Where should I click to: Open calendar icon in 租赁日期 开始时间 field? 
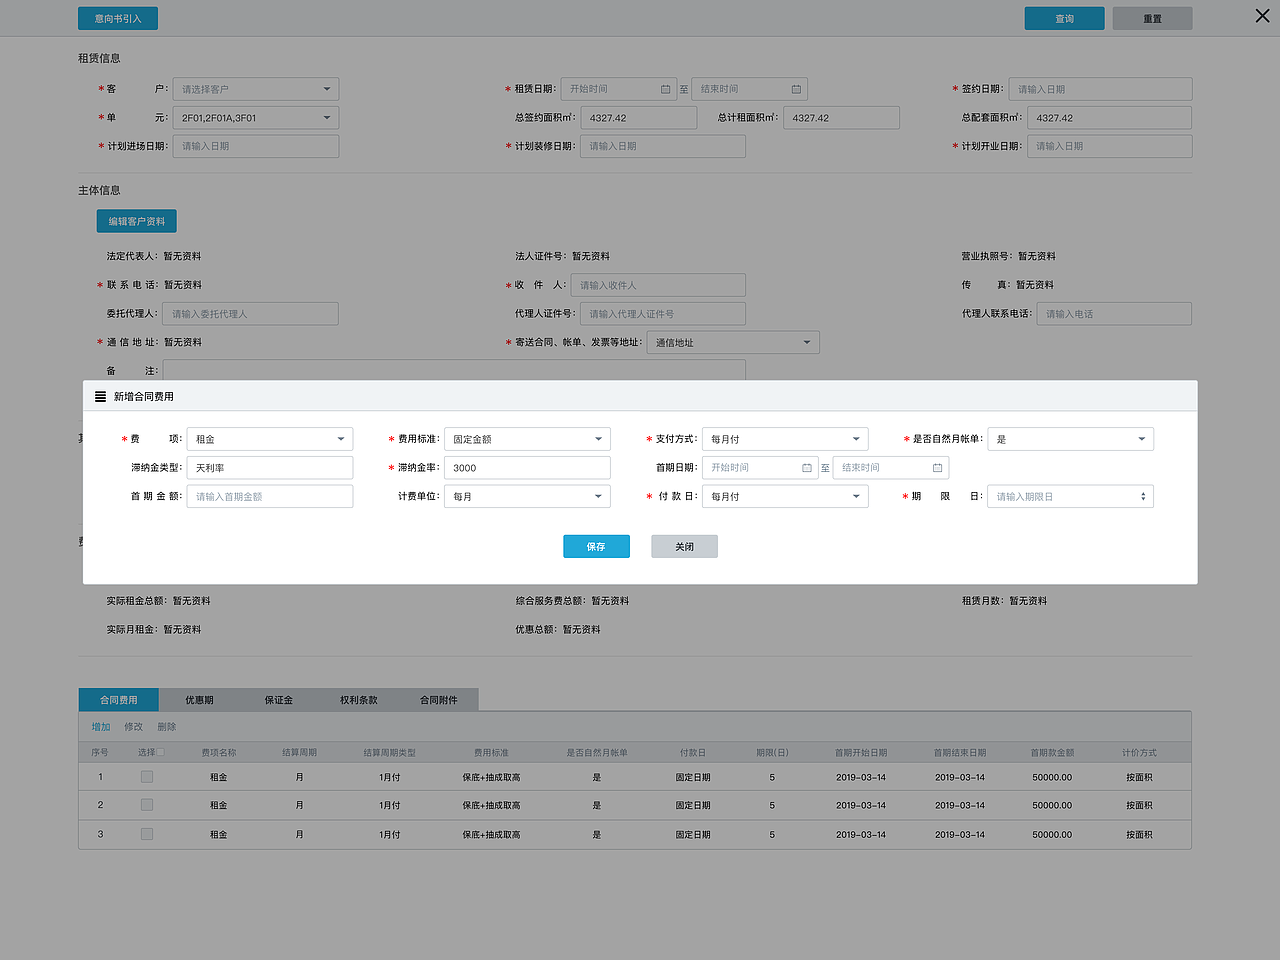666,89
